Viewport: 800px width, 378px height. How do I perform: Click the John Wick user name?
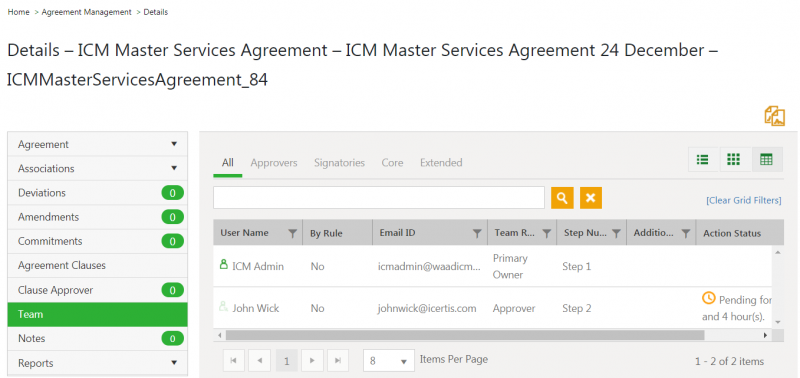[256, 309]
